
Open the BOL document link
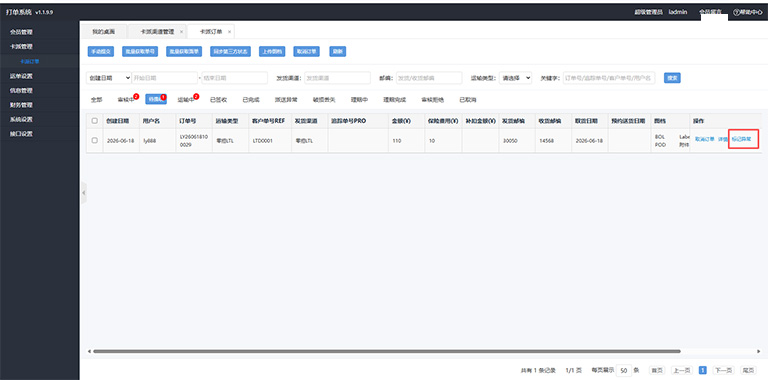[660, 137]
